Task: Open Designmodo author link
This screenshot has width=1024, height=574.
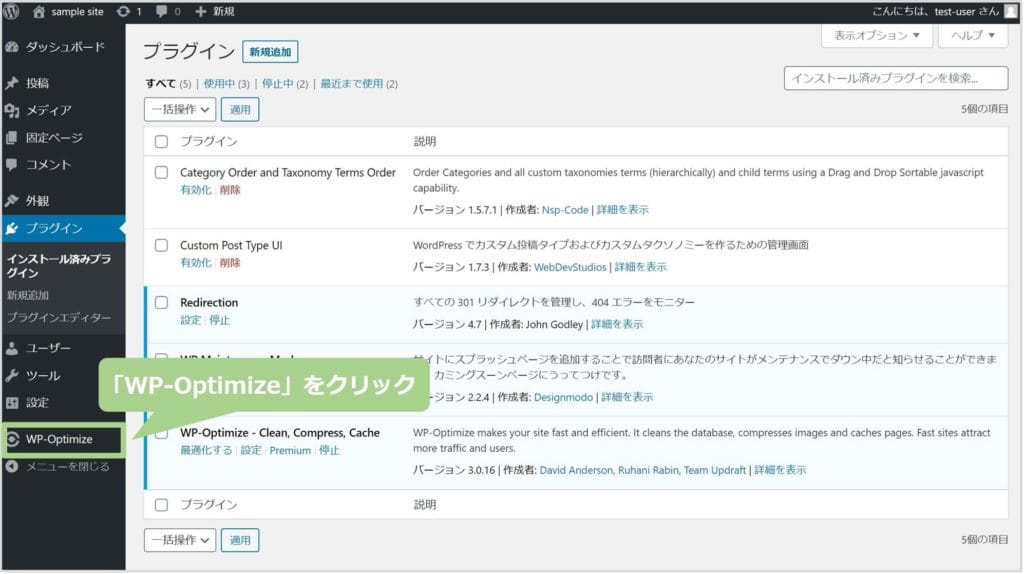Action: [564, 397]
